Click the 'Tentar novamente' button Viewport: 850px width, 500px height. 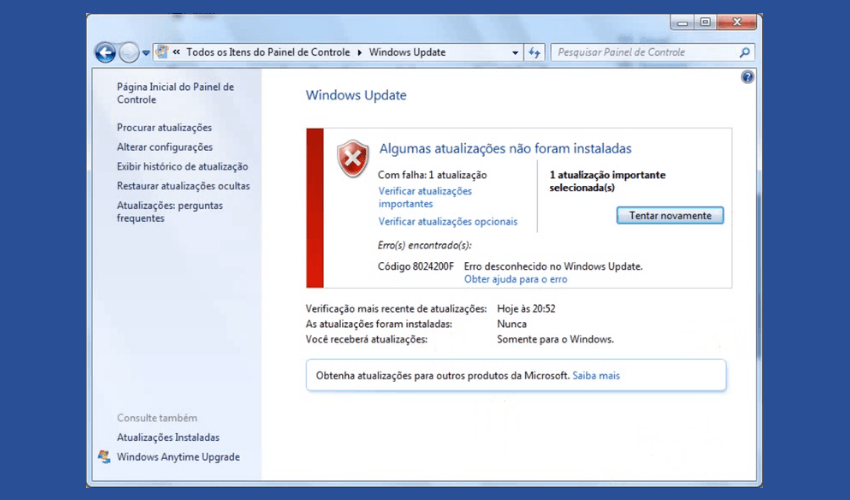670,215
